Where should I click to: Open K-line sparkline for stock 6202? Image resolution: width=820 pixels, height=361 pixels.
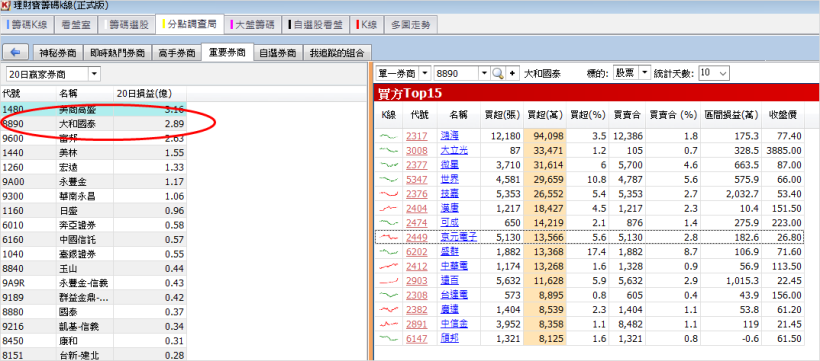389,252
